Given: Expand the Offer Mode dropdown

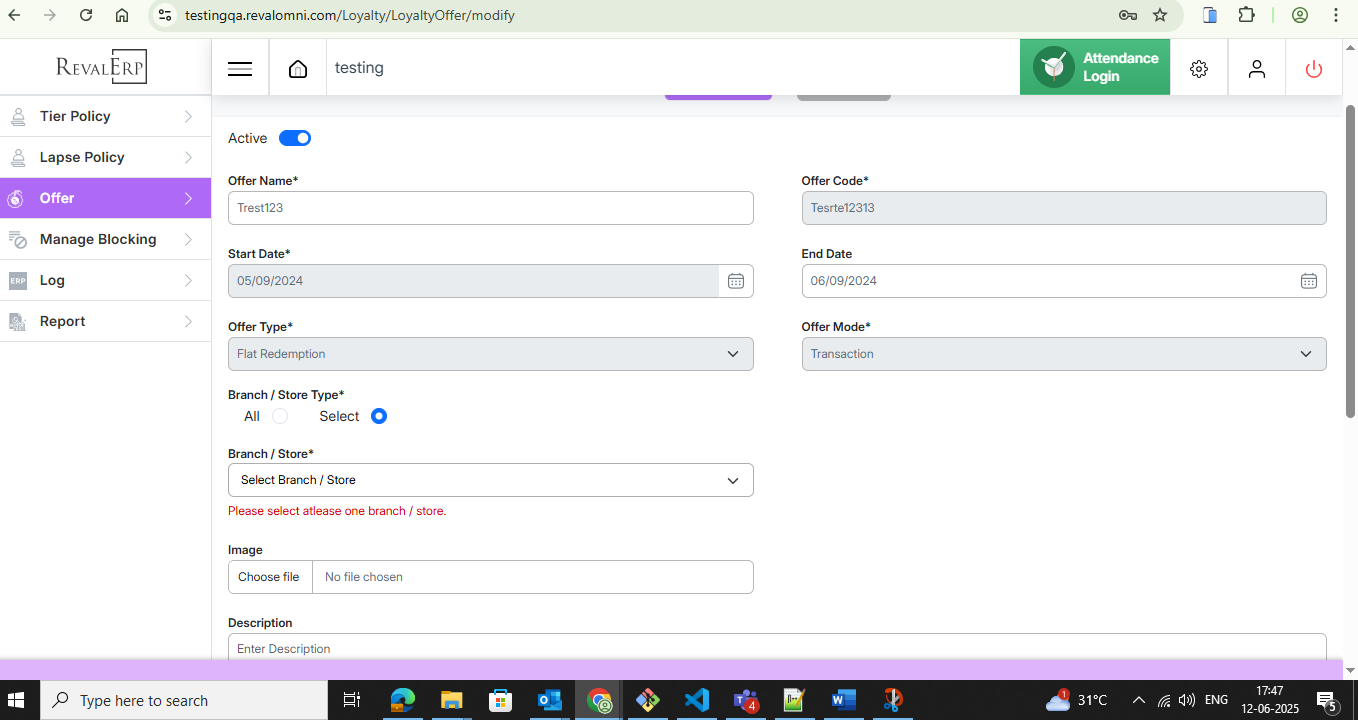Looking at the screenshot, I should tap(1063, 354).
